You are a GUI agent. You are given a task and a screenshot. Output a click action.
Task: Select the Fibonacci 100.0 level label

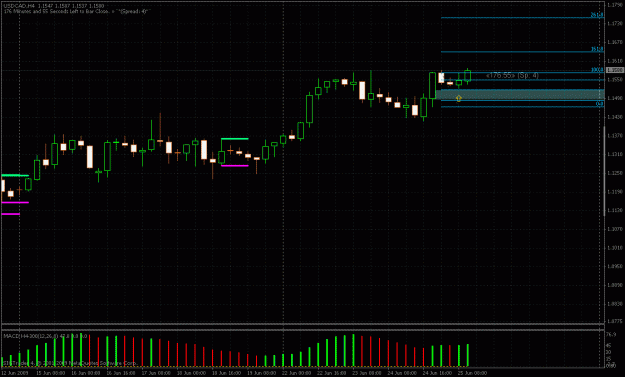(x=597, y=70)
